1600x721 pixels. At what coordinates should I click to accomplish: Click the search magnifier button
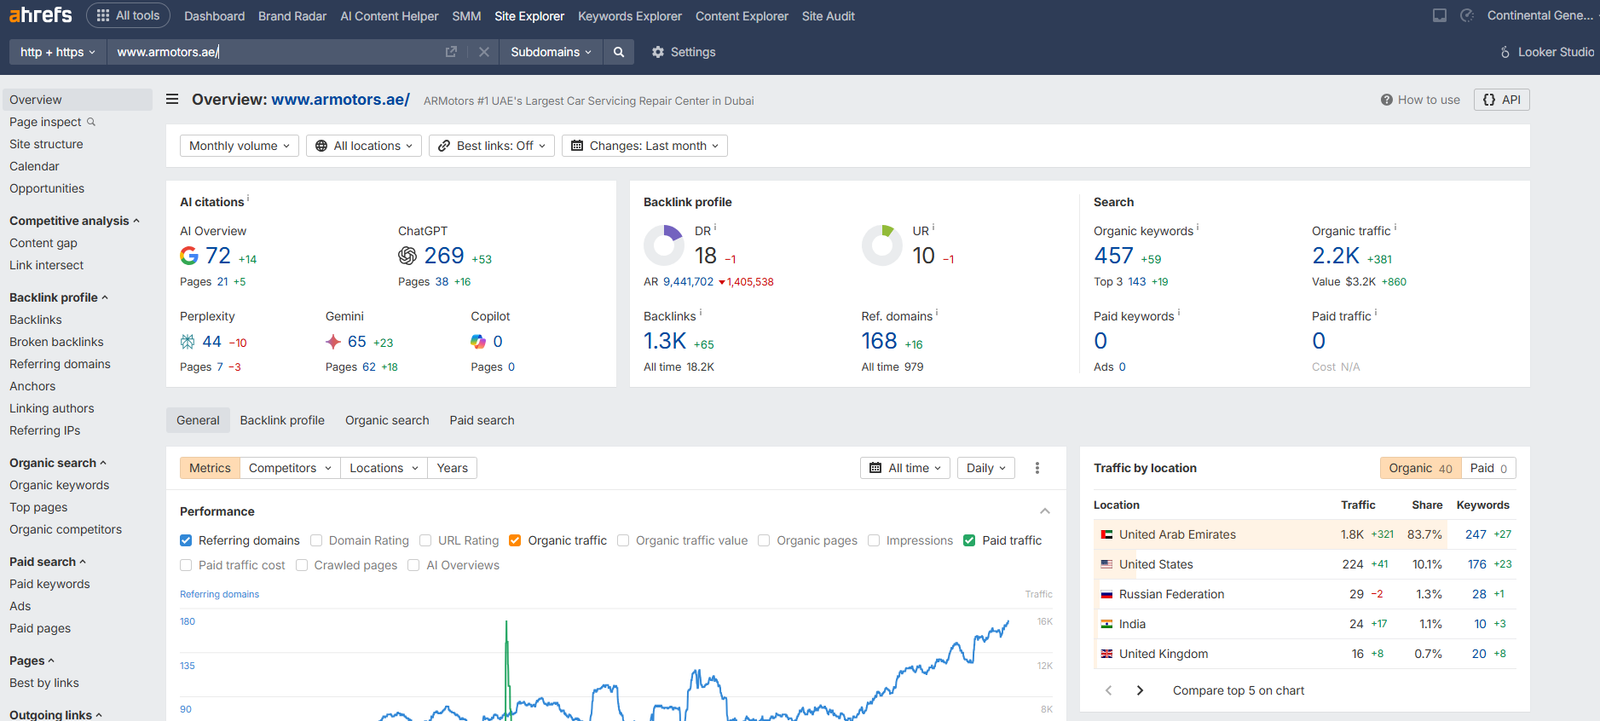[619, 52]
